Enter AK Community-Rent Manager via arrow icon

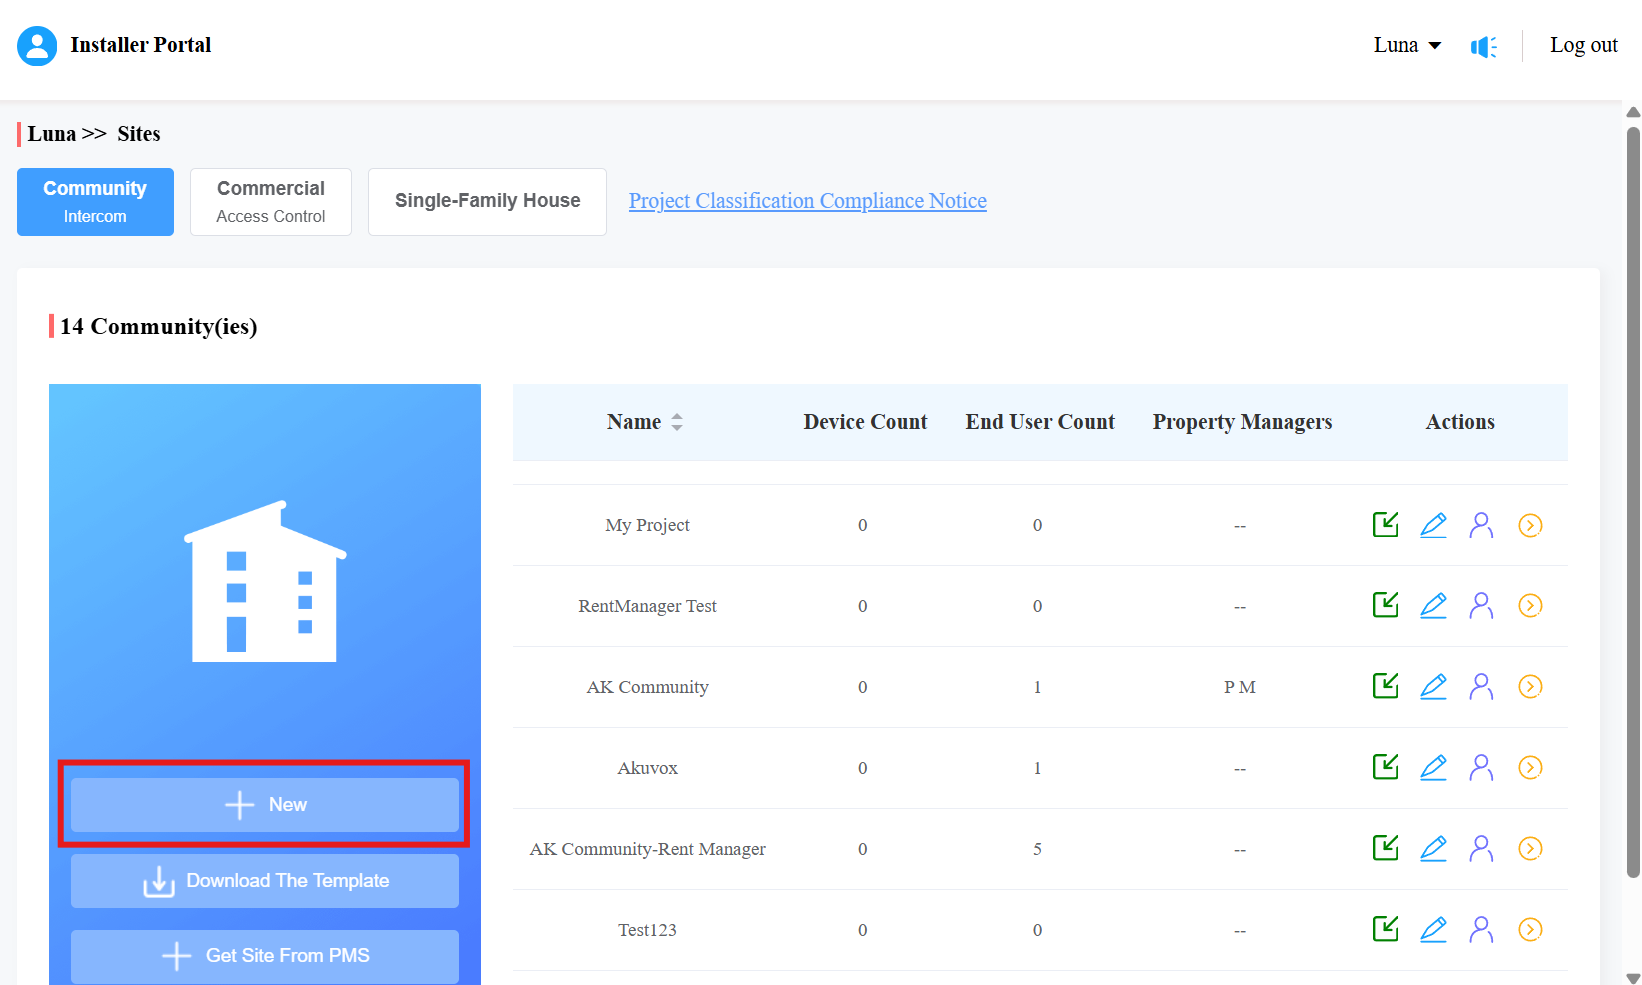point(1530,849)
